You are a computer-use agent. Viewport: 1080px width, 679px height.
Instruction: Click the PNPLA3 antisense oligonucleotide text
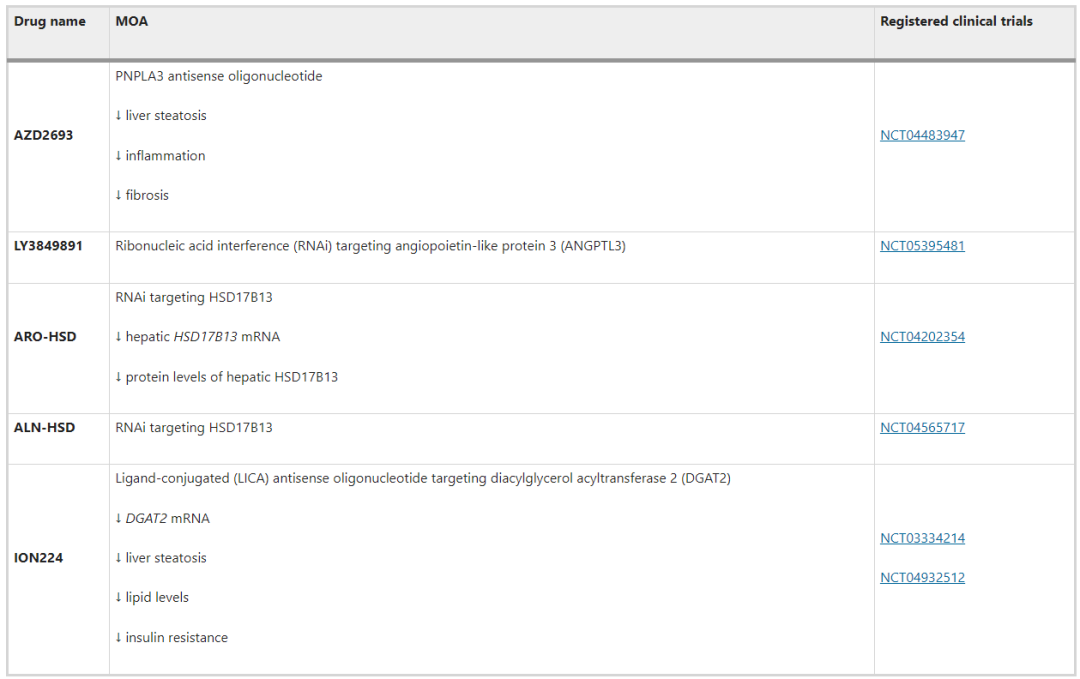tap(218, 76)
